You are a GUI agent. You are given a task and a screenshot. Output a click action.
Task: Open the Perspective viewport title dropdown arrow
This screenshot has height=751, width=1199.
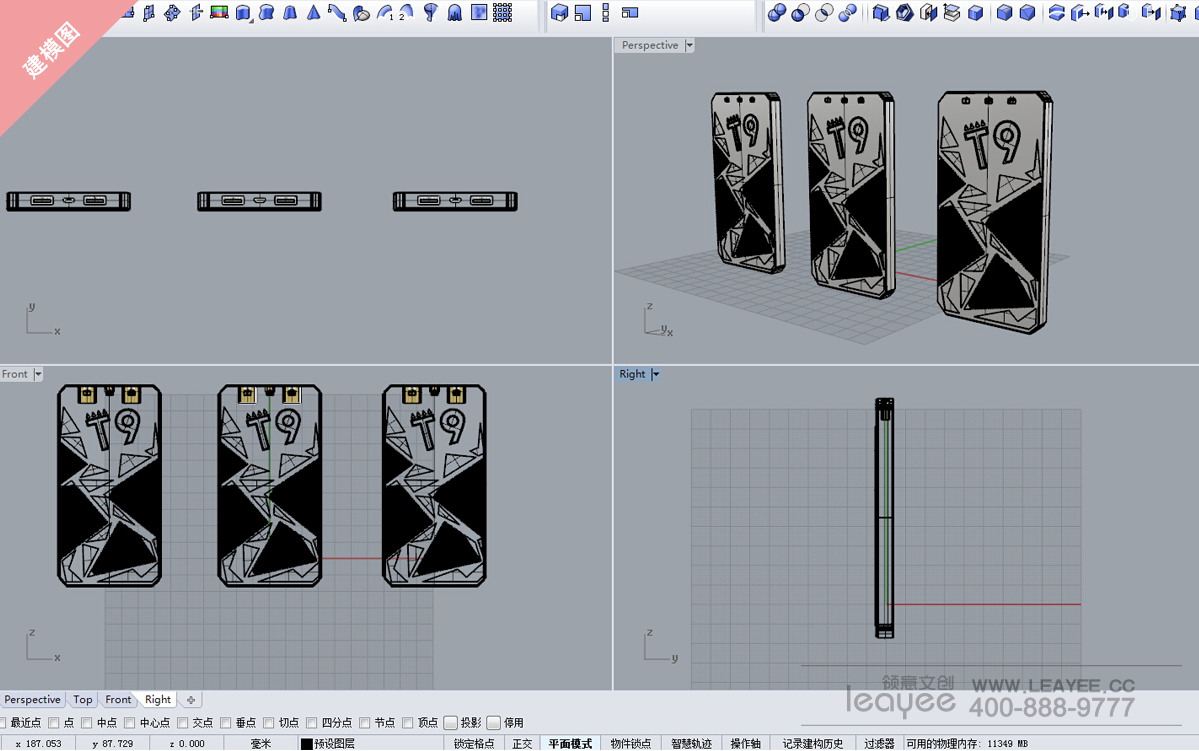point(689,46)
